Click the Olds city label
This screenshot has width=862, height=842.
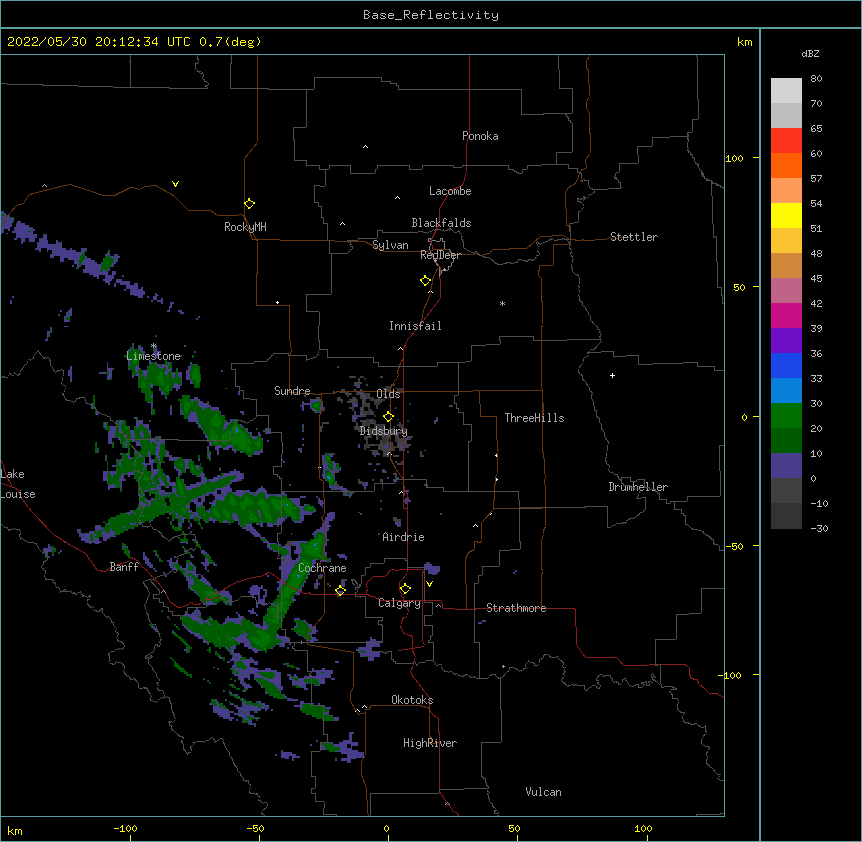[388, 394]
